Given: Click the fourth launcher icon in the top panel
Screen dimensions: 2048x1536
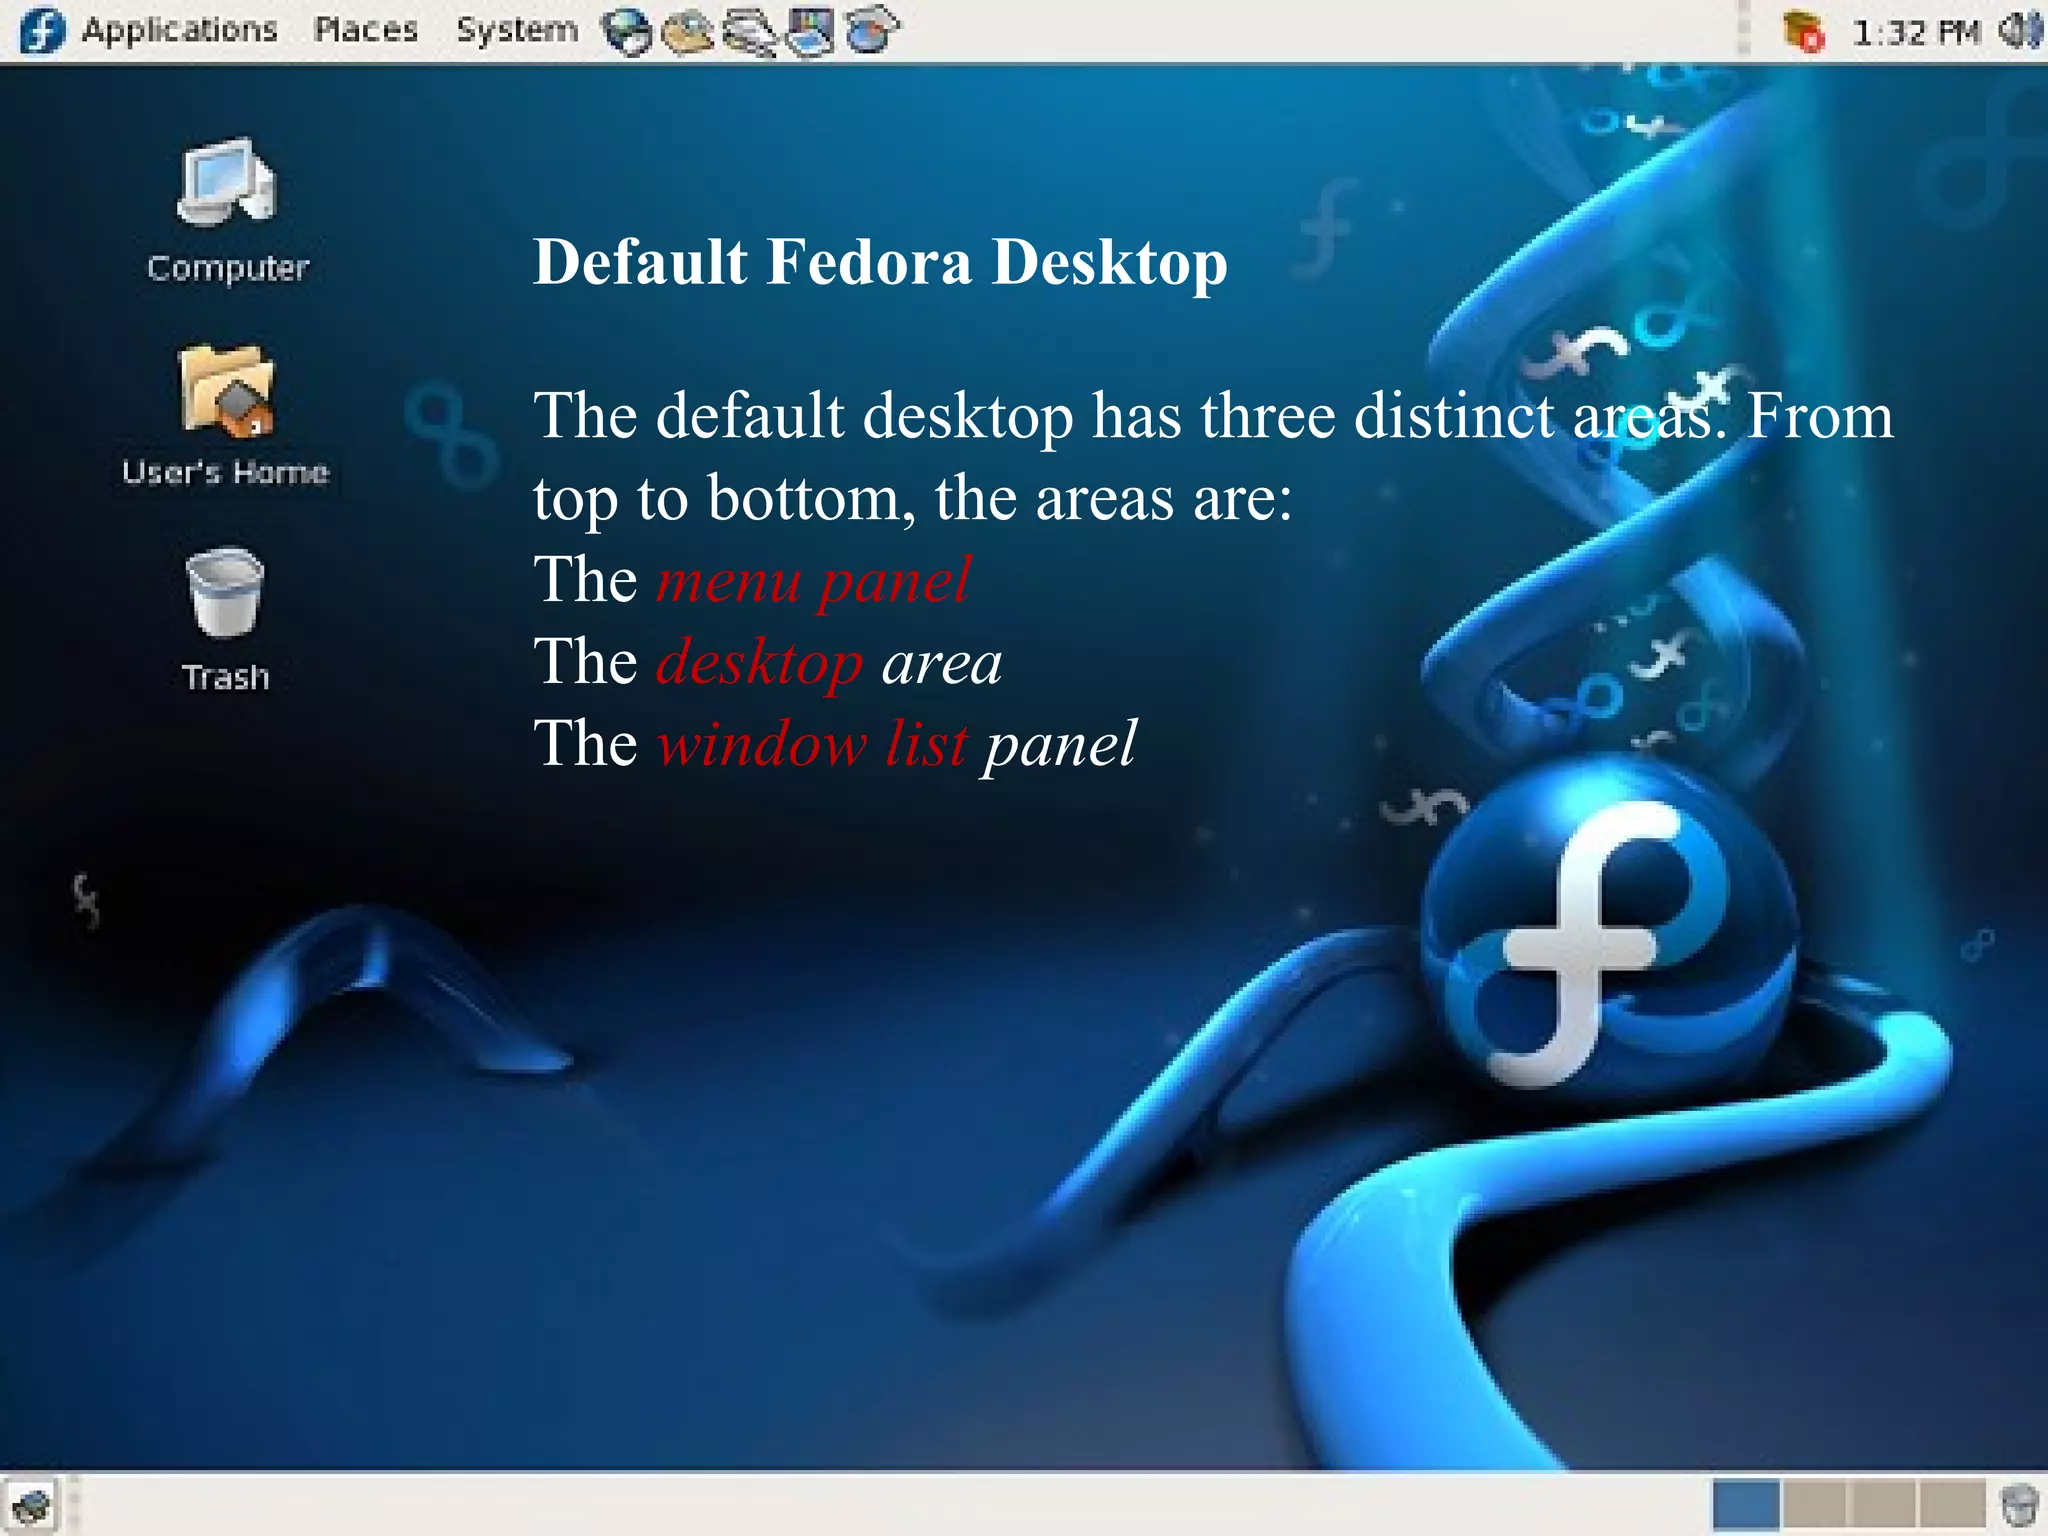Looking at the screenshot, I should pos(810,32).
